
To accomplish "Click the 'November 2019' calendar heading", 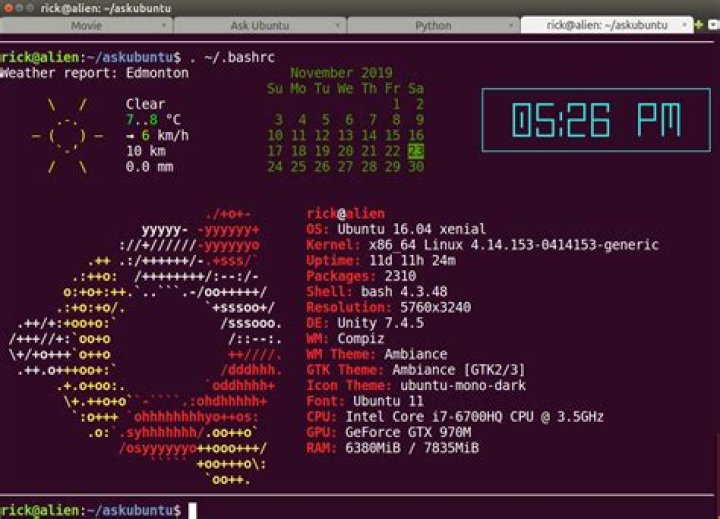I will click(341, 73).
